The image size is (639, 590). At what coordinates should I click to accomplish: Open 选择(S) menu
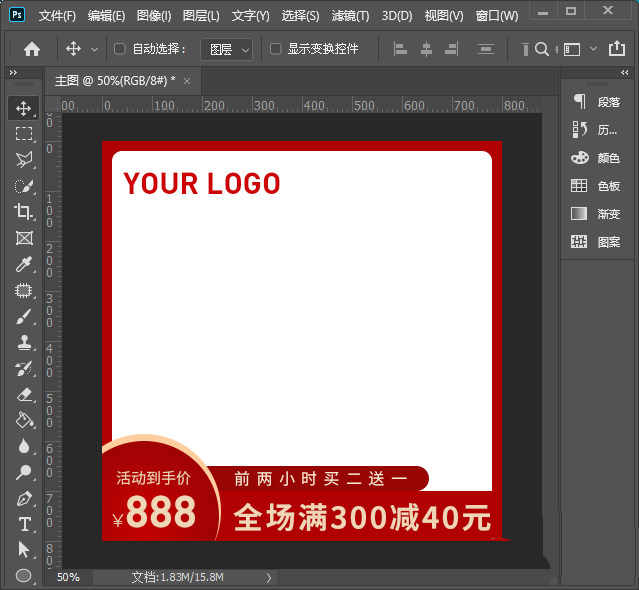tap(300, 15)
